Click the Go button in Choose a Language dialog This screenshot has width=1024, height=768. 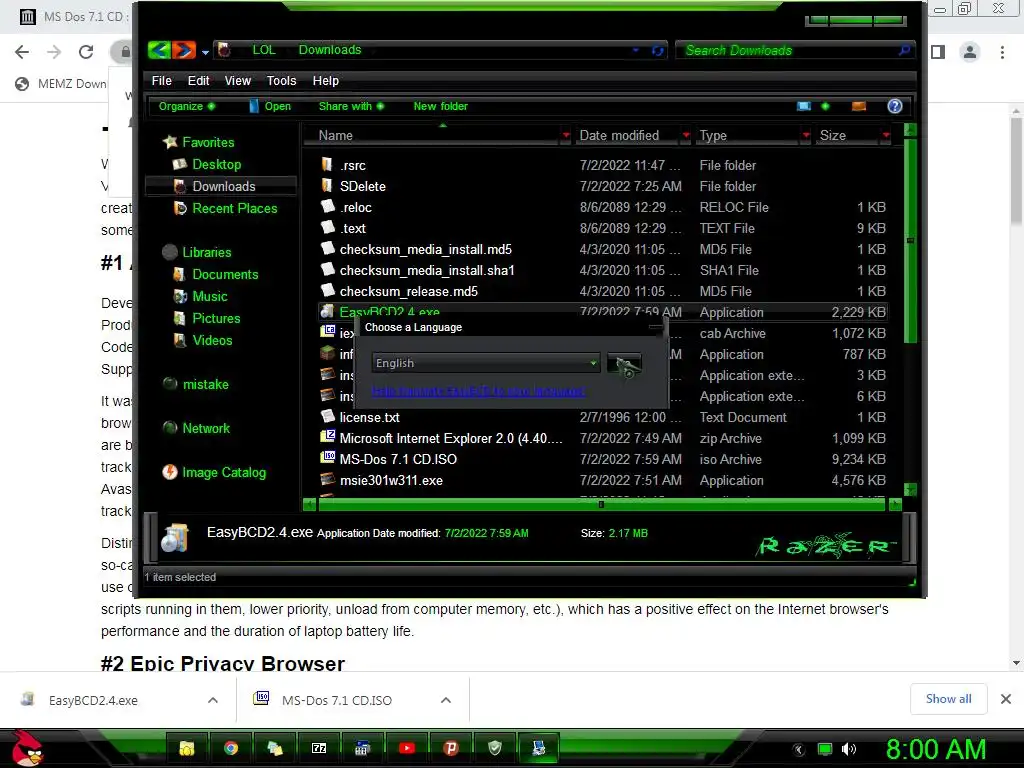coord(624,364)
